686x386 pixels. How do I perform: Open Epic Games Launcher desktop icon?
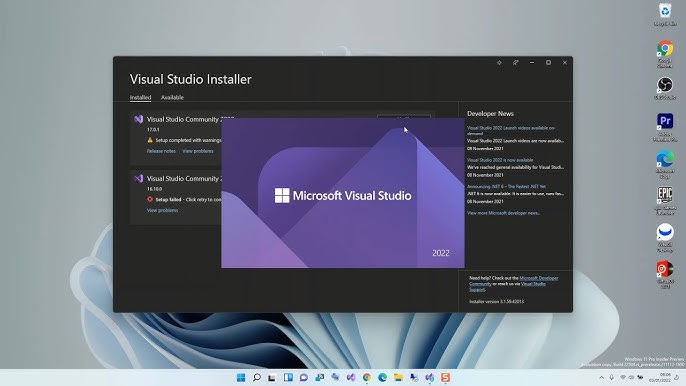pyautogui.click(x=665, y=200)
